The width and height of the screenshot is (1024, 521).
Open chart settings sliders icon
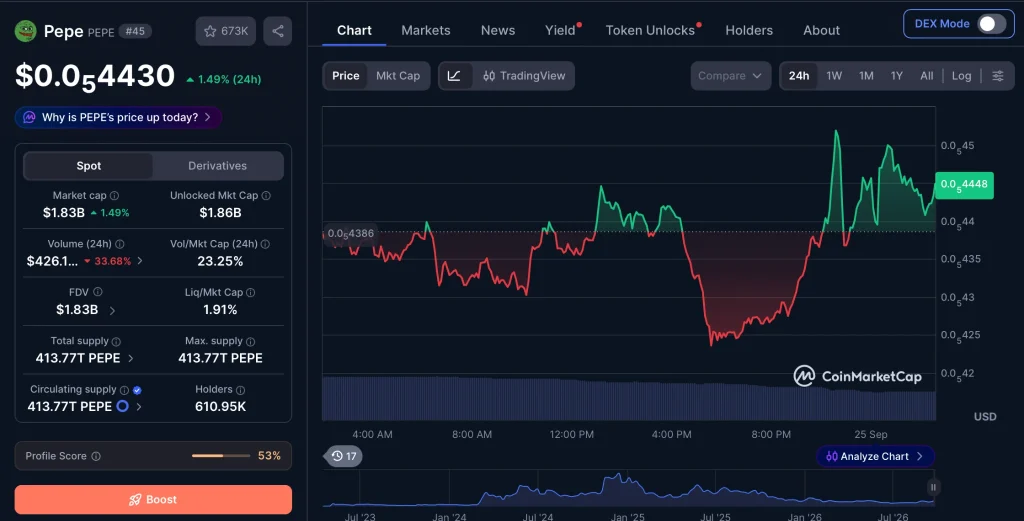click(x=998, y=76)
